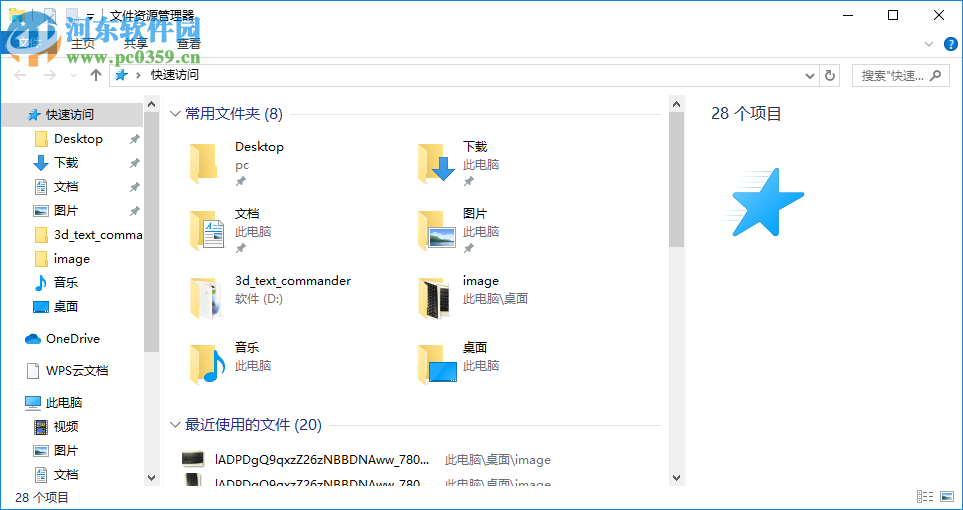Collapse the 常用文件夹 (8) group
Image resolution: width=963 pixels, height=510 pixels.
[x=175, y=114]
